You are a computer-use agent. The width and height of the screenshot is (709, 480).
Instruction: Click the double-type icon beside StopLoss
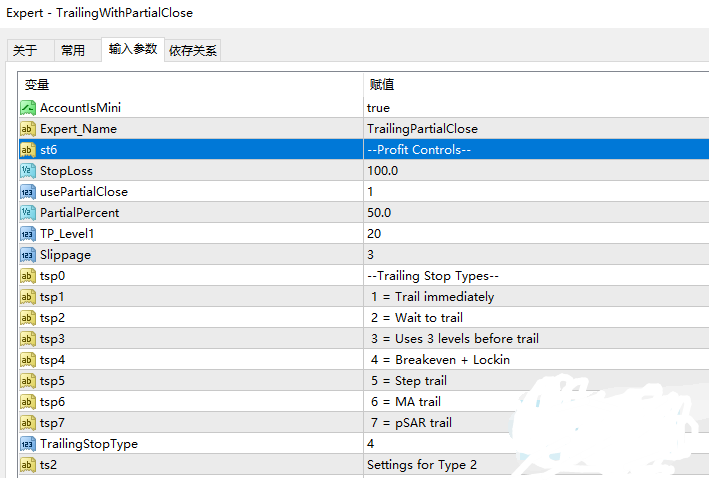[x=28, y=170]
